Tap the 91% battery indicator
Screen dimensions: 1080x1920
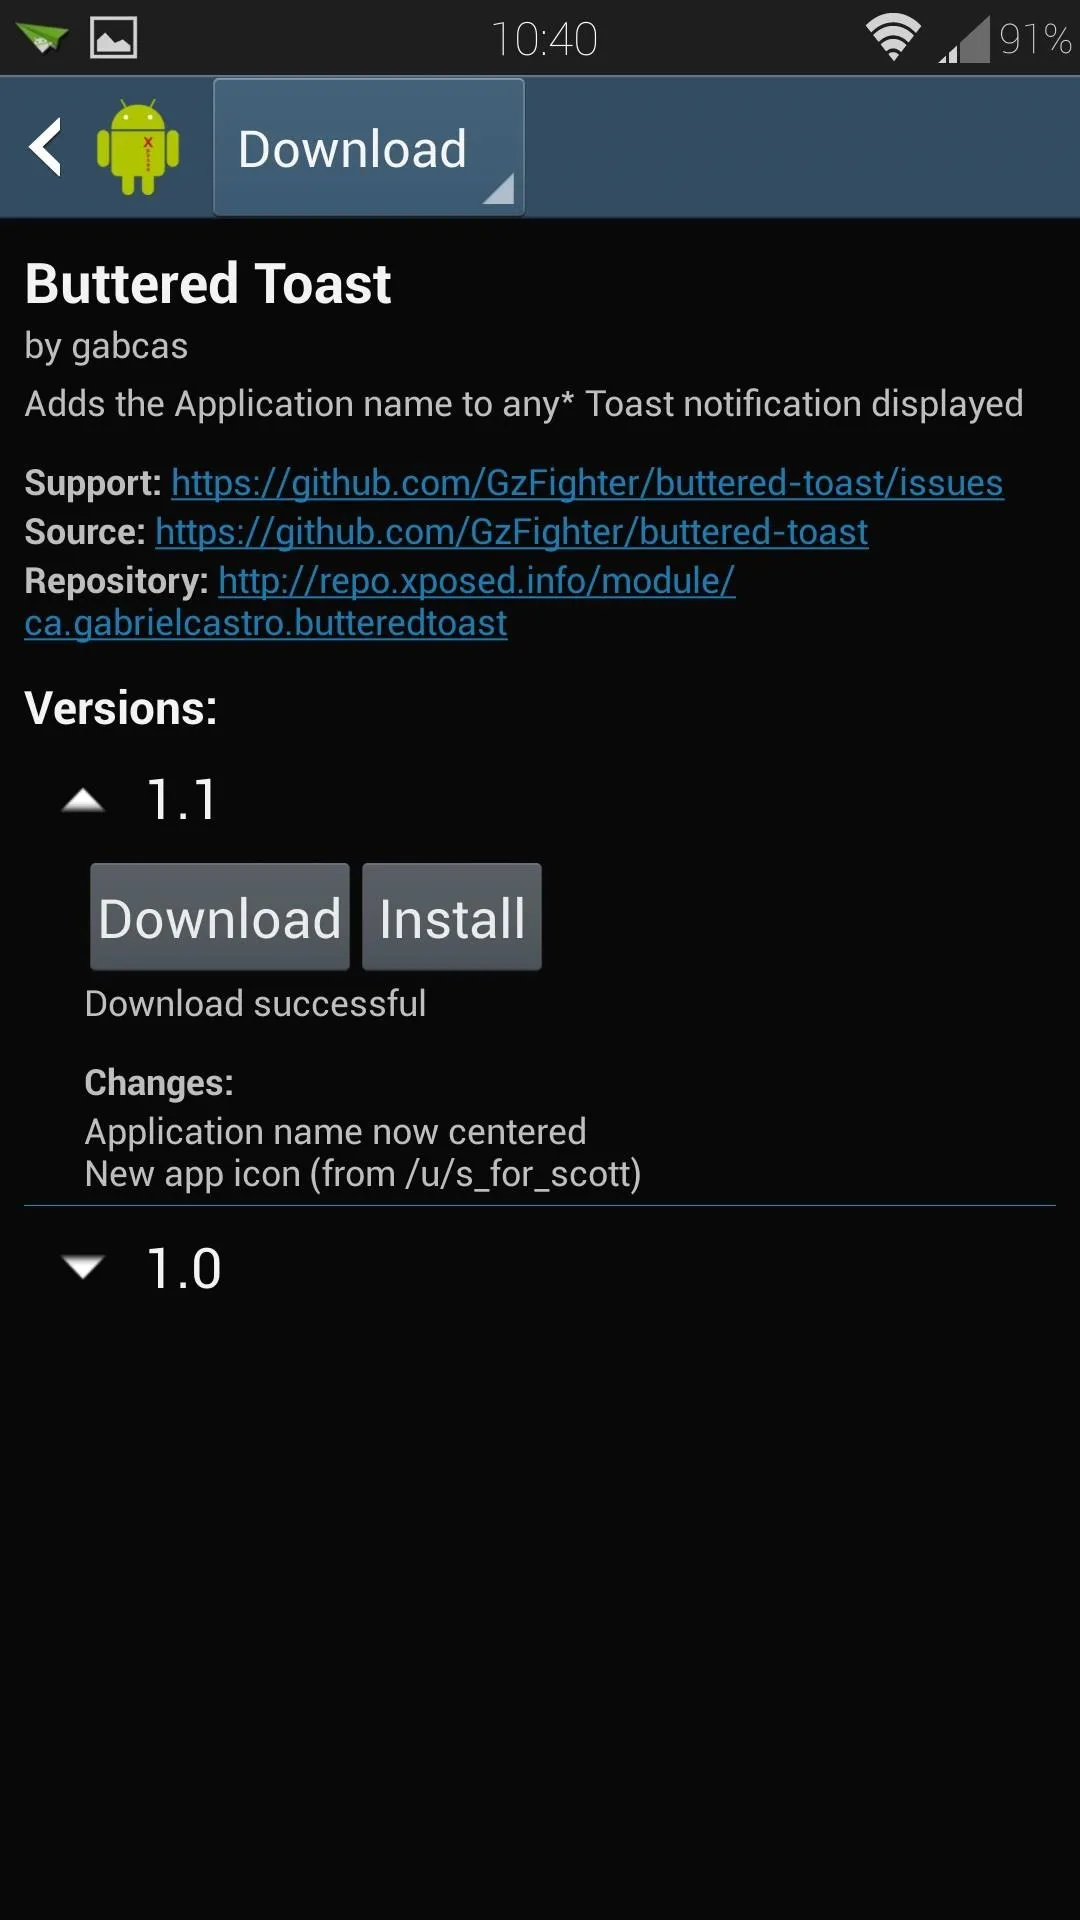click(x=1036, y=39)
